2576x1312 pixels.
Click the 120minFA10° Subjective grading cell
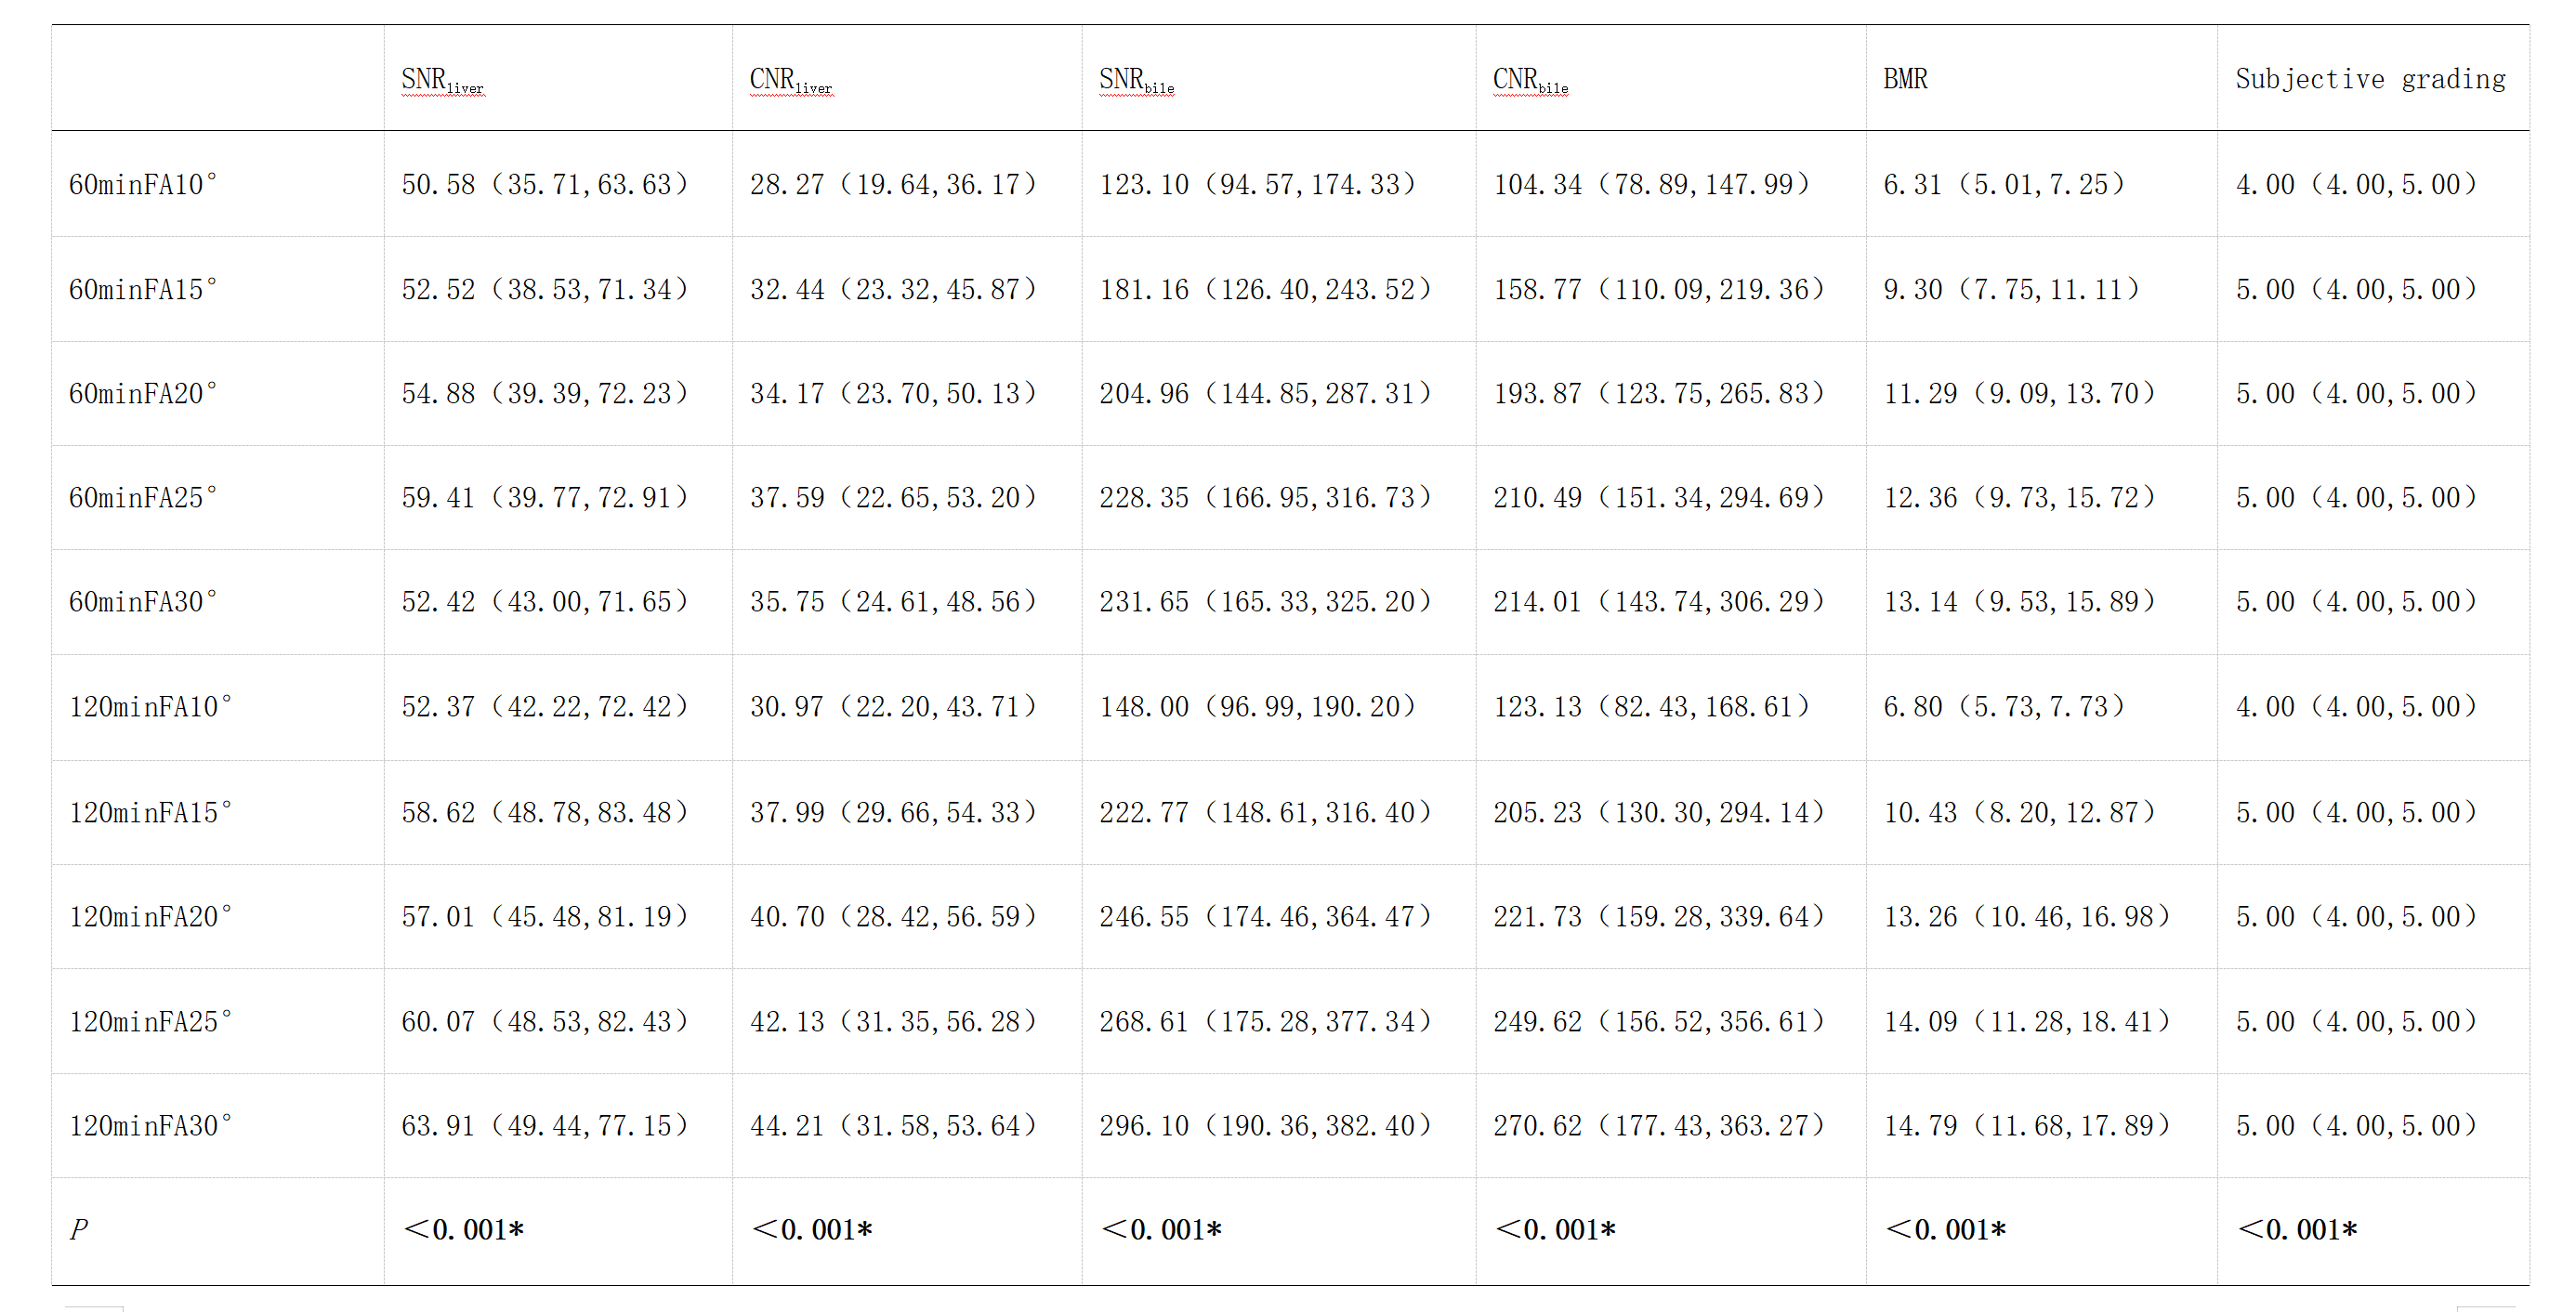pyautogui.click(x=2356, y=707)
